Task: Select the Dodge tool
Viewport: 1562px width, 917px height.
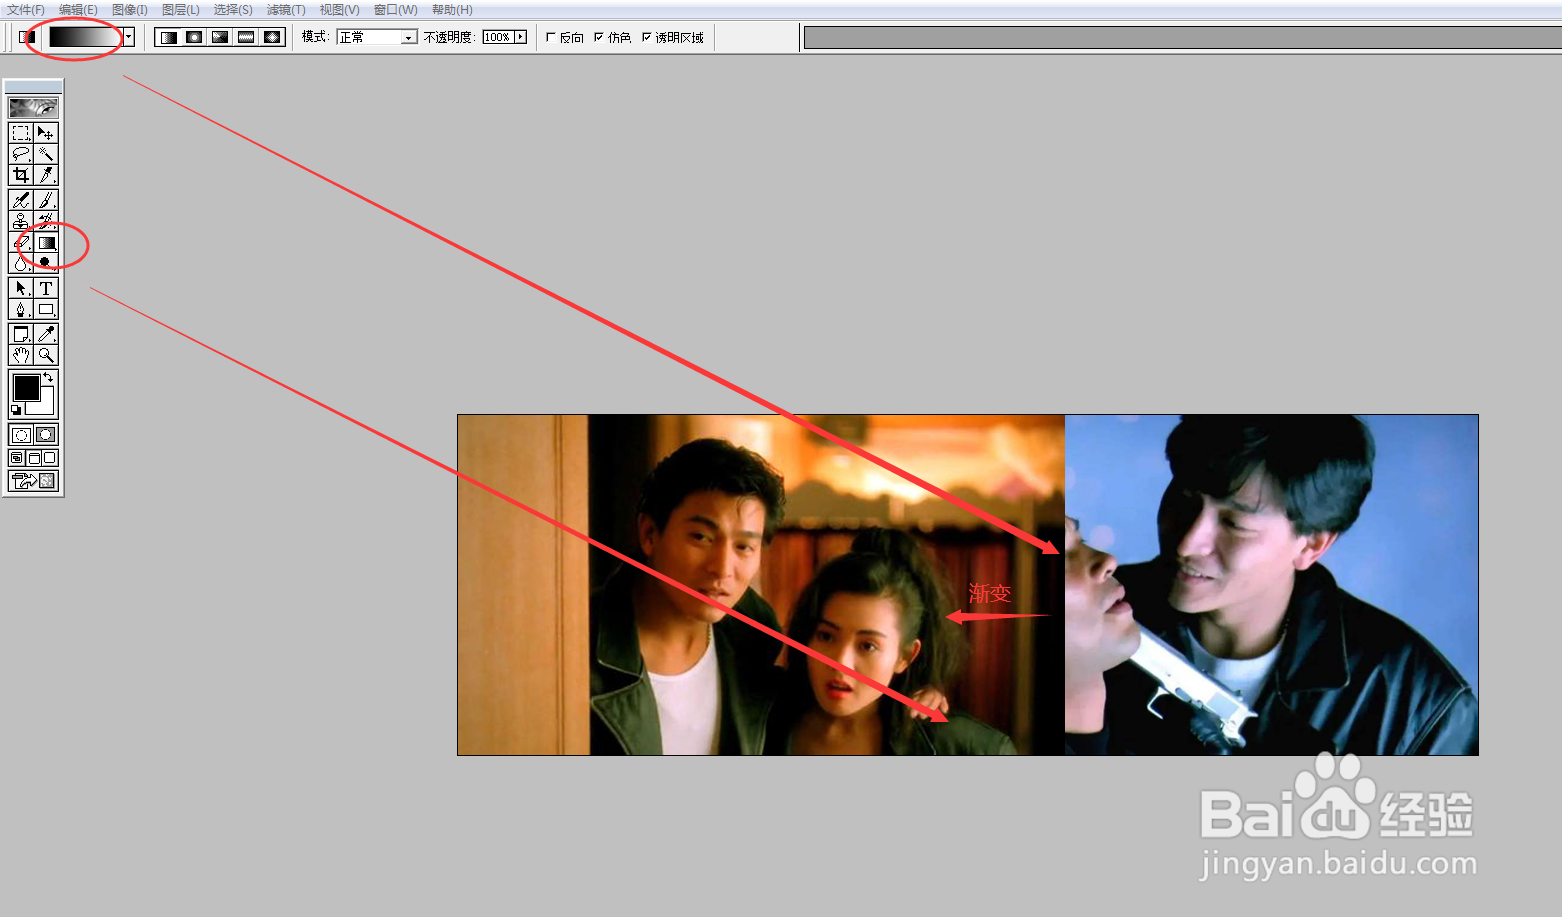Action: [x=46, y=263]
